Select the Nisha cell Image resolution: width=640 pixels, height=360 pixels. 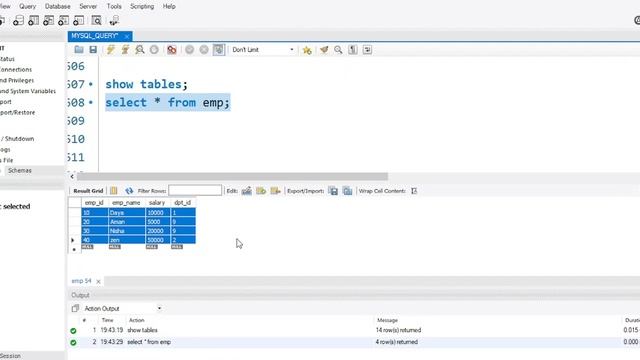point(127,231)
